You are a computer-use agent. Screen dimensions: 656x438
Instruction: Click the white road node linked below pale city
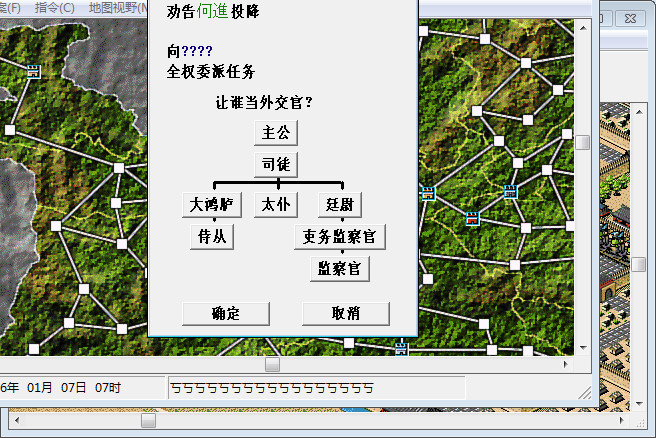[x=10, y=130]
